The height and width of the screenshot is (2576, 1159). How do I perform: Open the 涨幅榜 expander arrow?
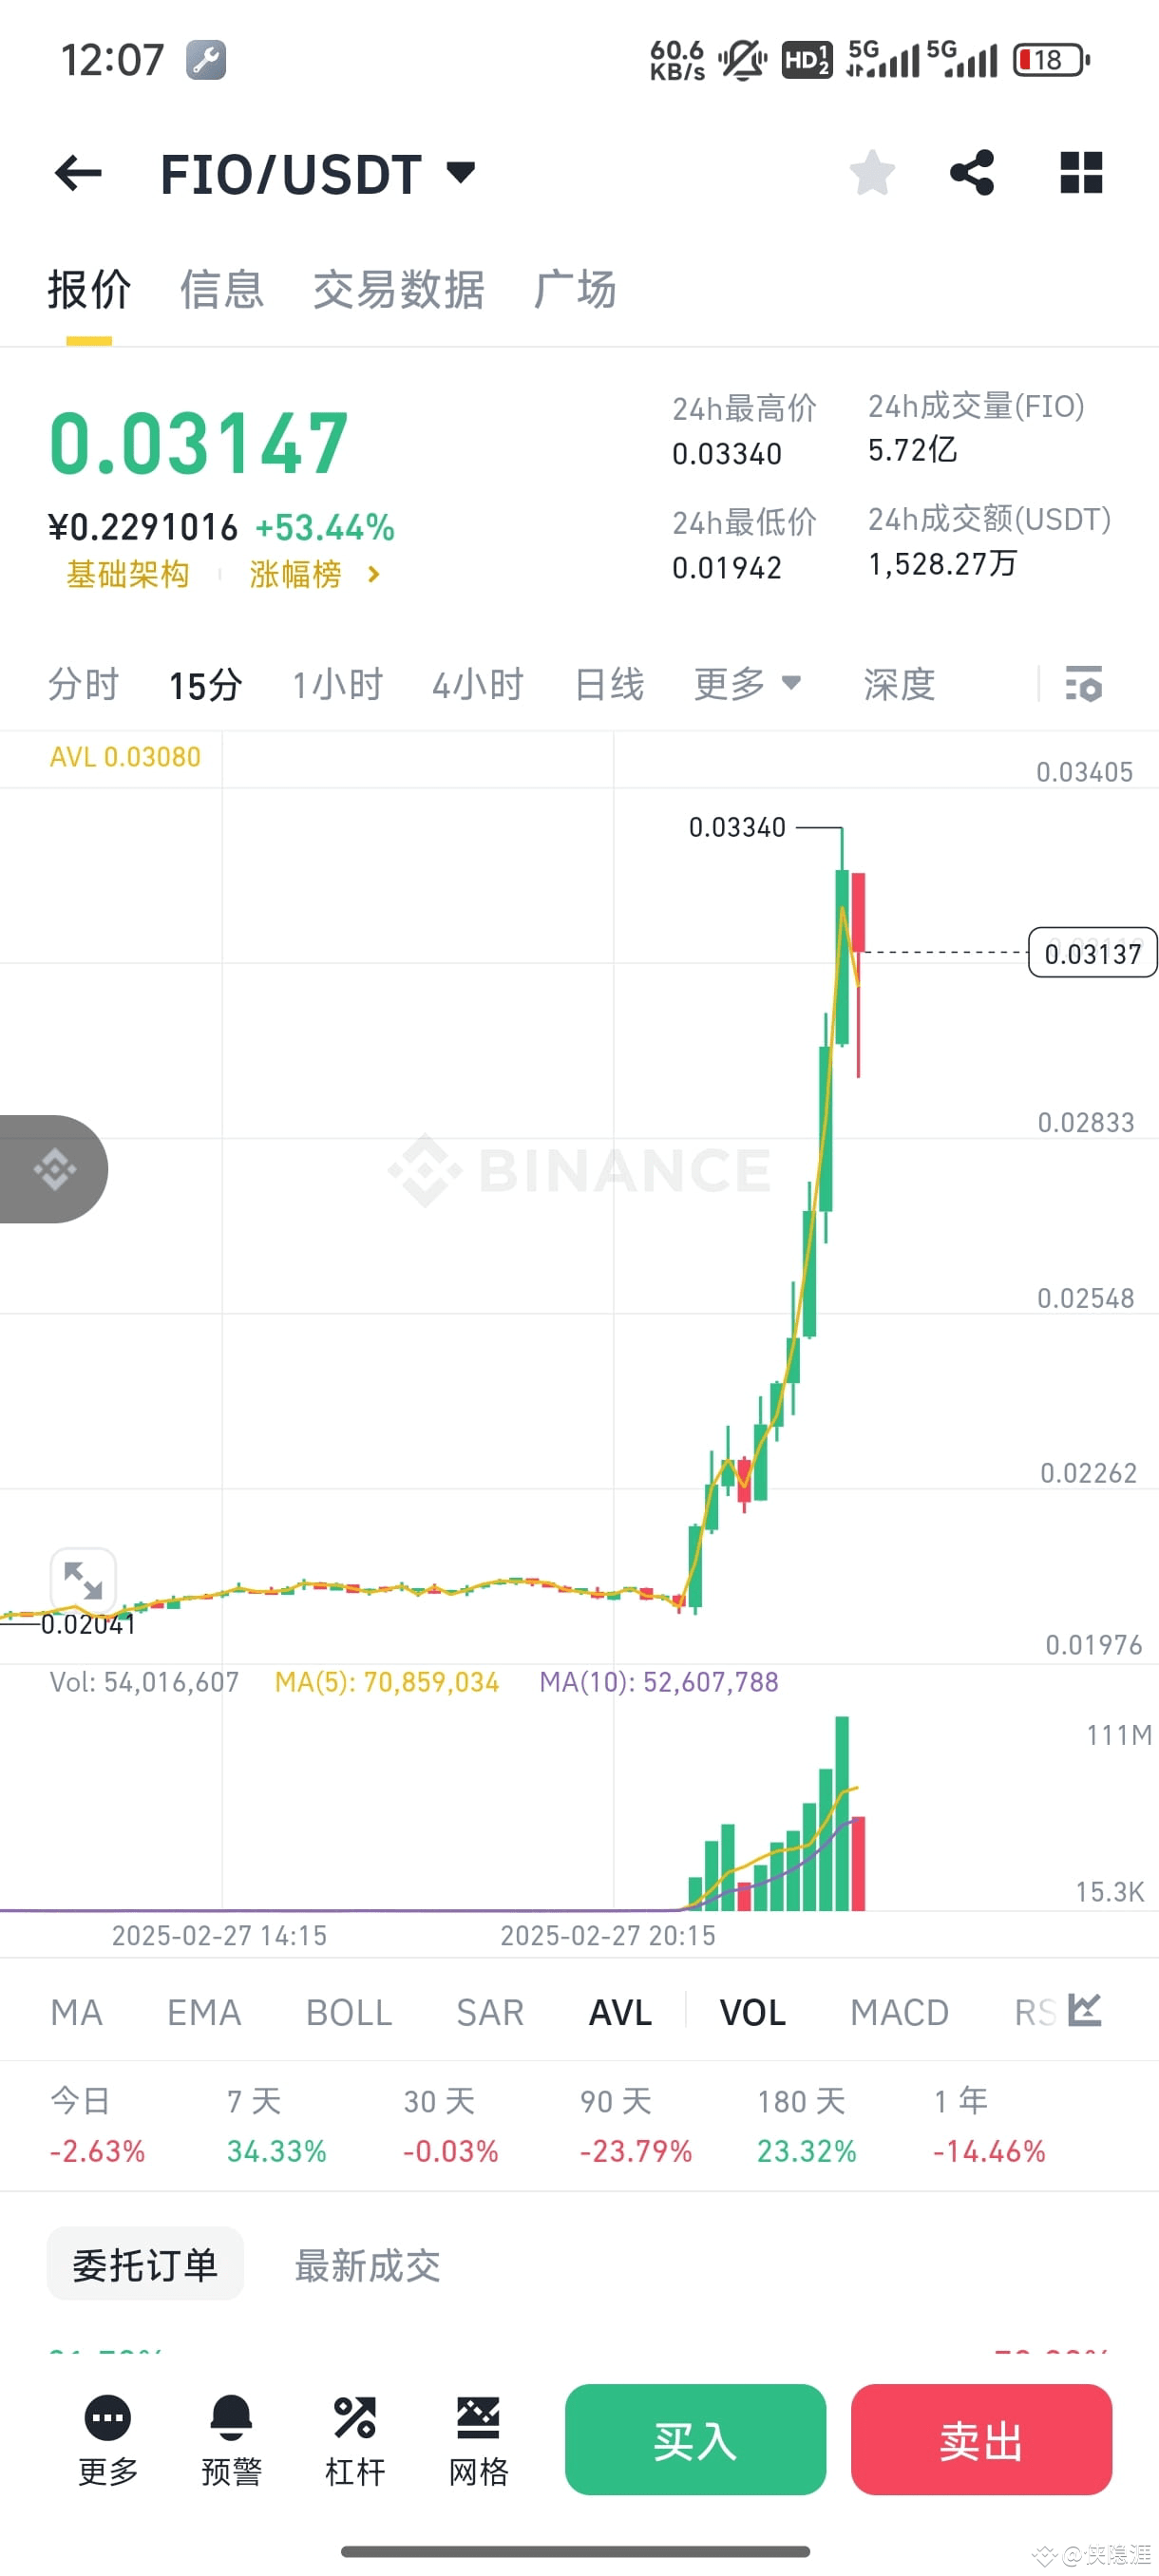pyautogui.click(x=373, y=575)
